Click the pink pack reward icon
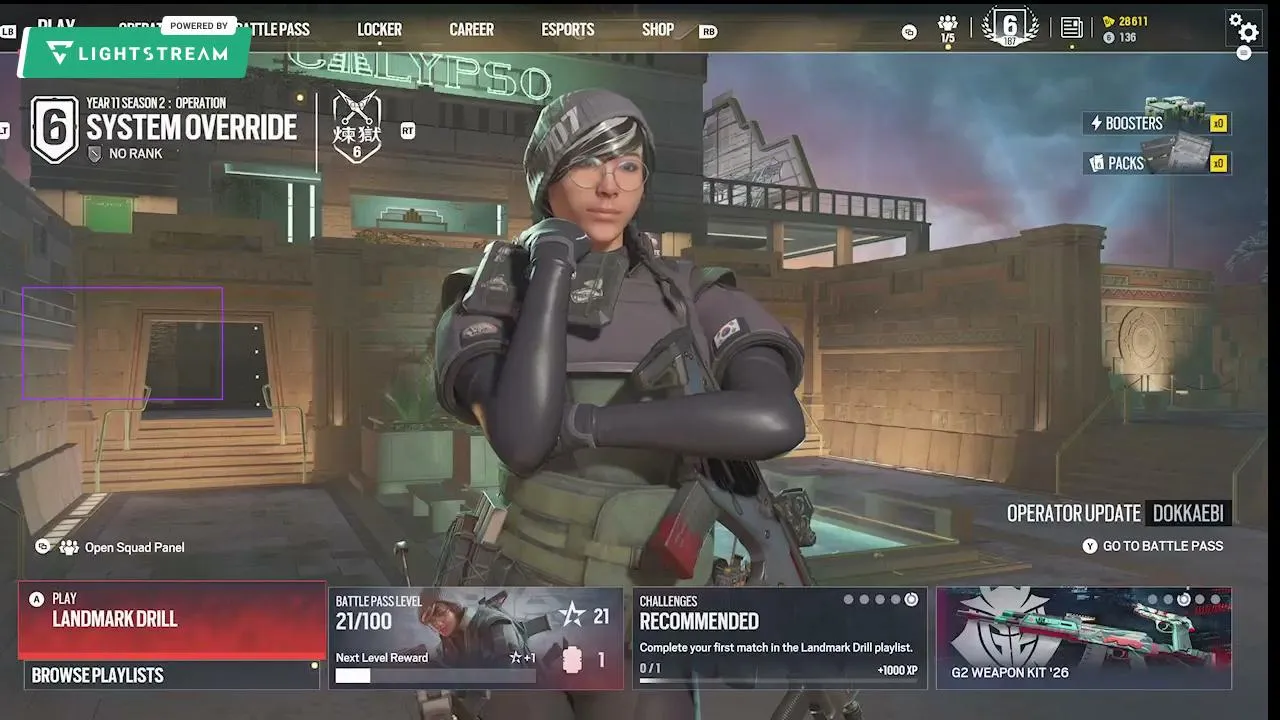 (572, 659)
